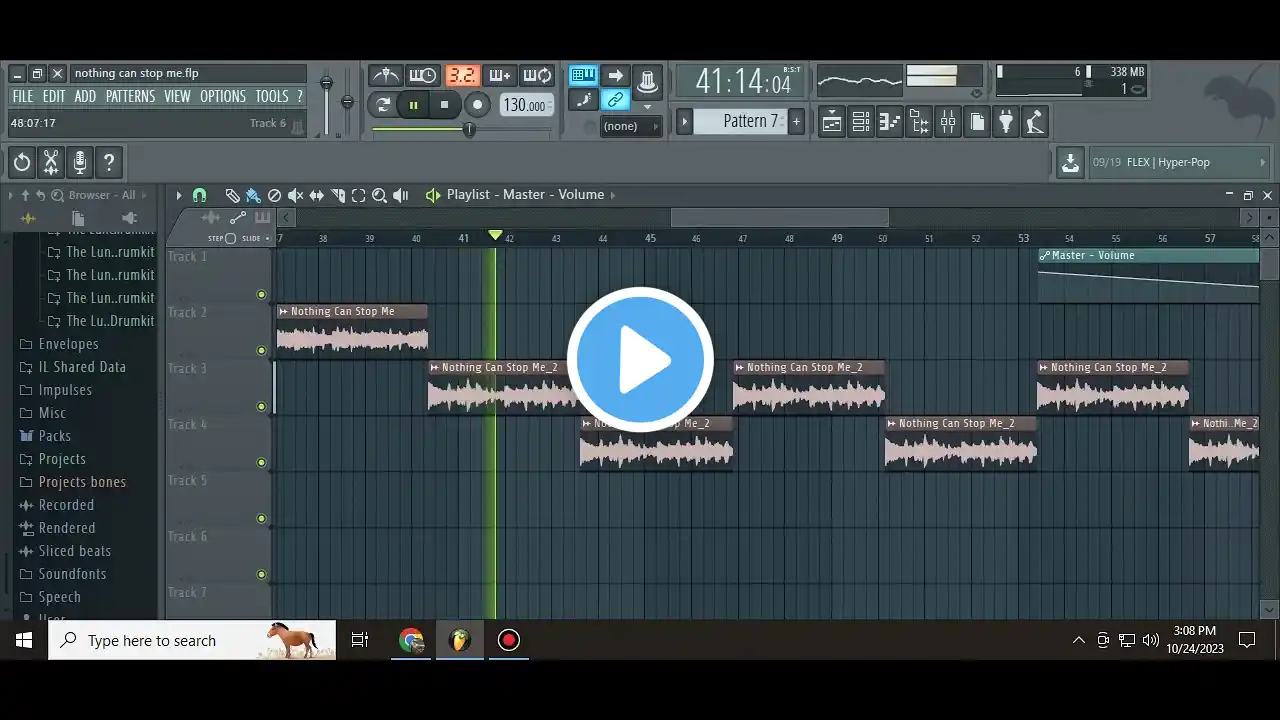Screen dimensions: 1280x720
Task: Toggle the playlist snap magnet
Action: point(199,195)
